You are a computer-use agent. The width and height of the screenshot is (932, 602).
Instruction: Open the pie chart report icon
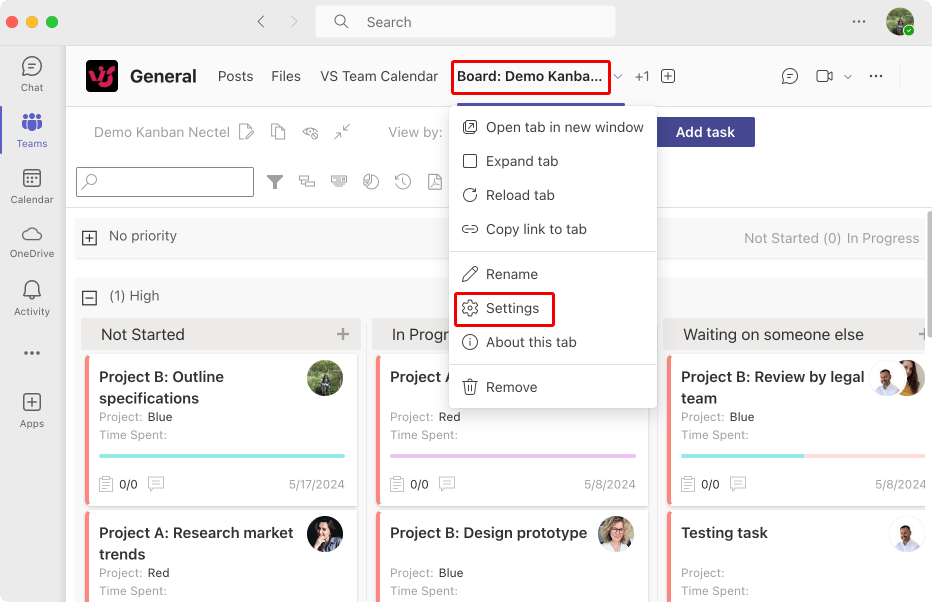(x=371, y=182)
